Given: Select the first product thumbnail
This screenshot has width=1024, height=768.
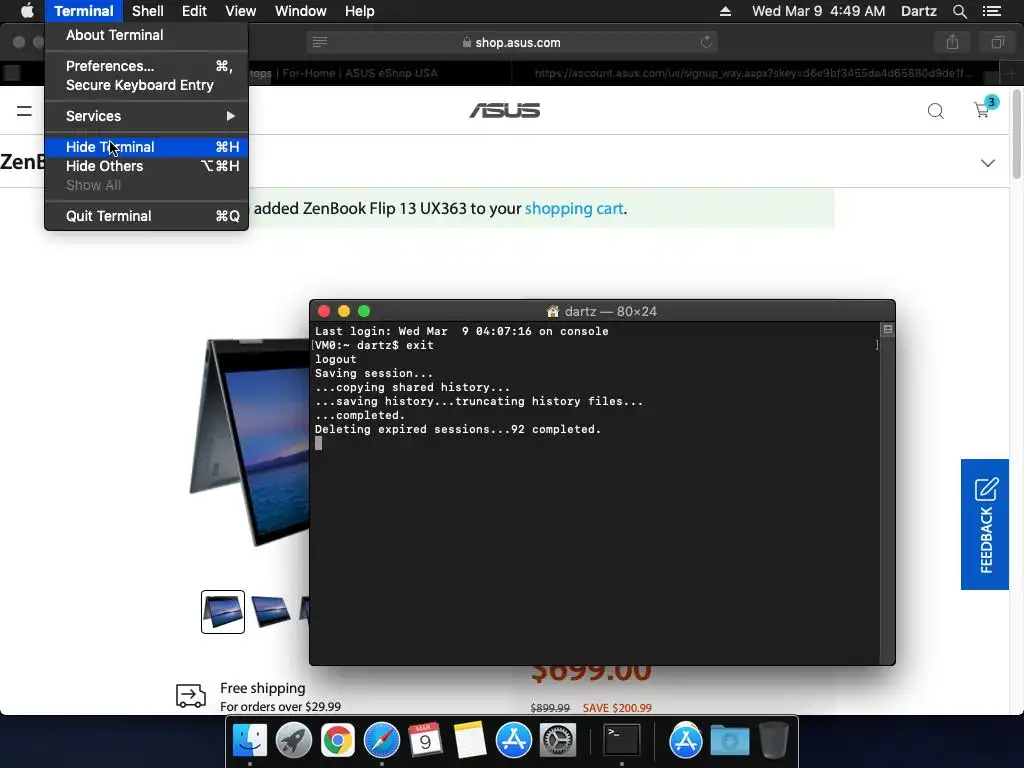Looking at the screenshot, I should [223, 612].
